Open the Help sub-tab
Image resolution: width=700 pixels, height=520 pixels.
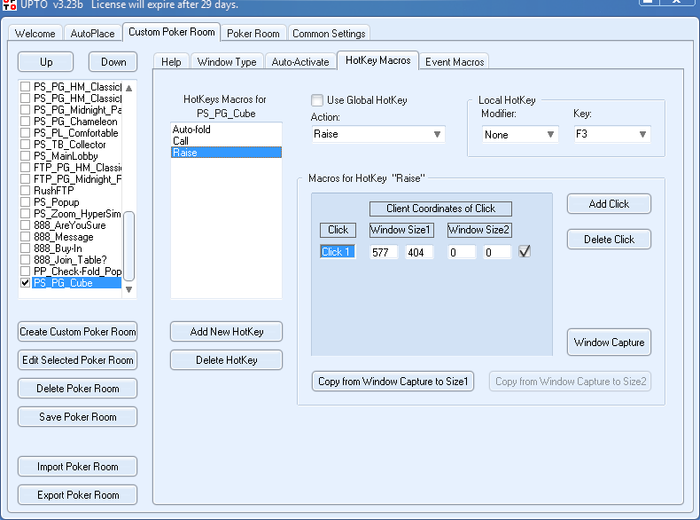pyautogui.click(x=171, y=62)
